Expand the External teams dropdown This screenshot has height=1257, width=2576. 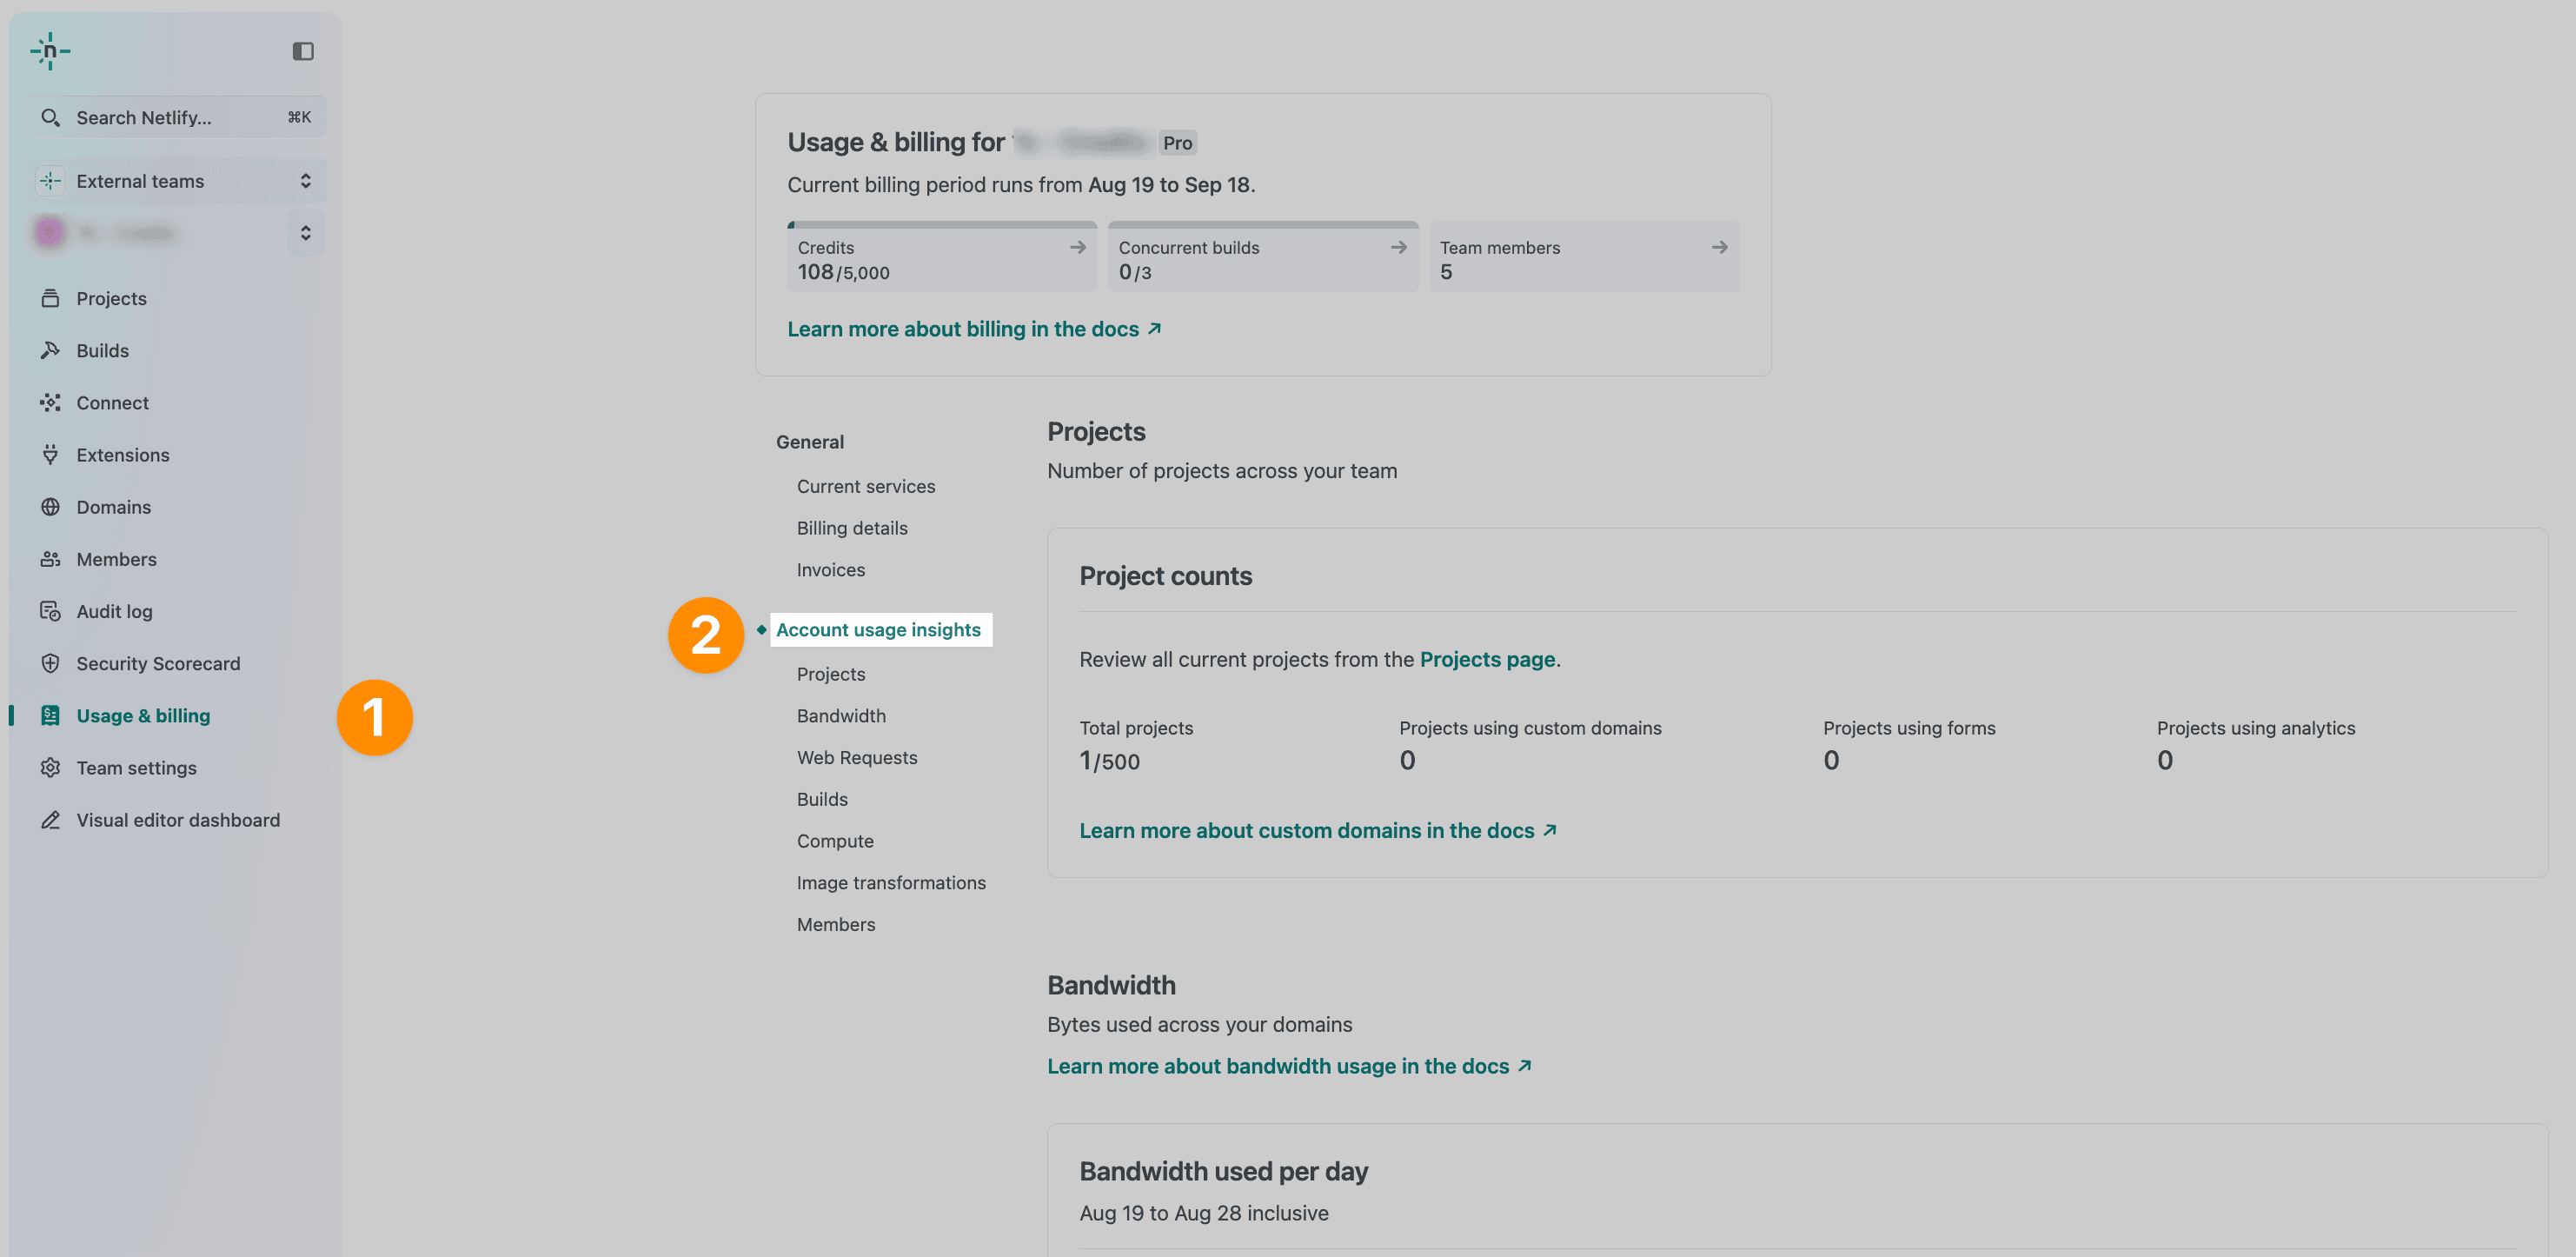(305, 181)
